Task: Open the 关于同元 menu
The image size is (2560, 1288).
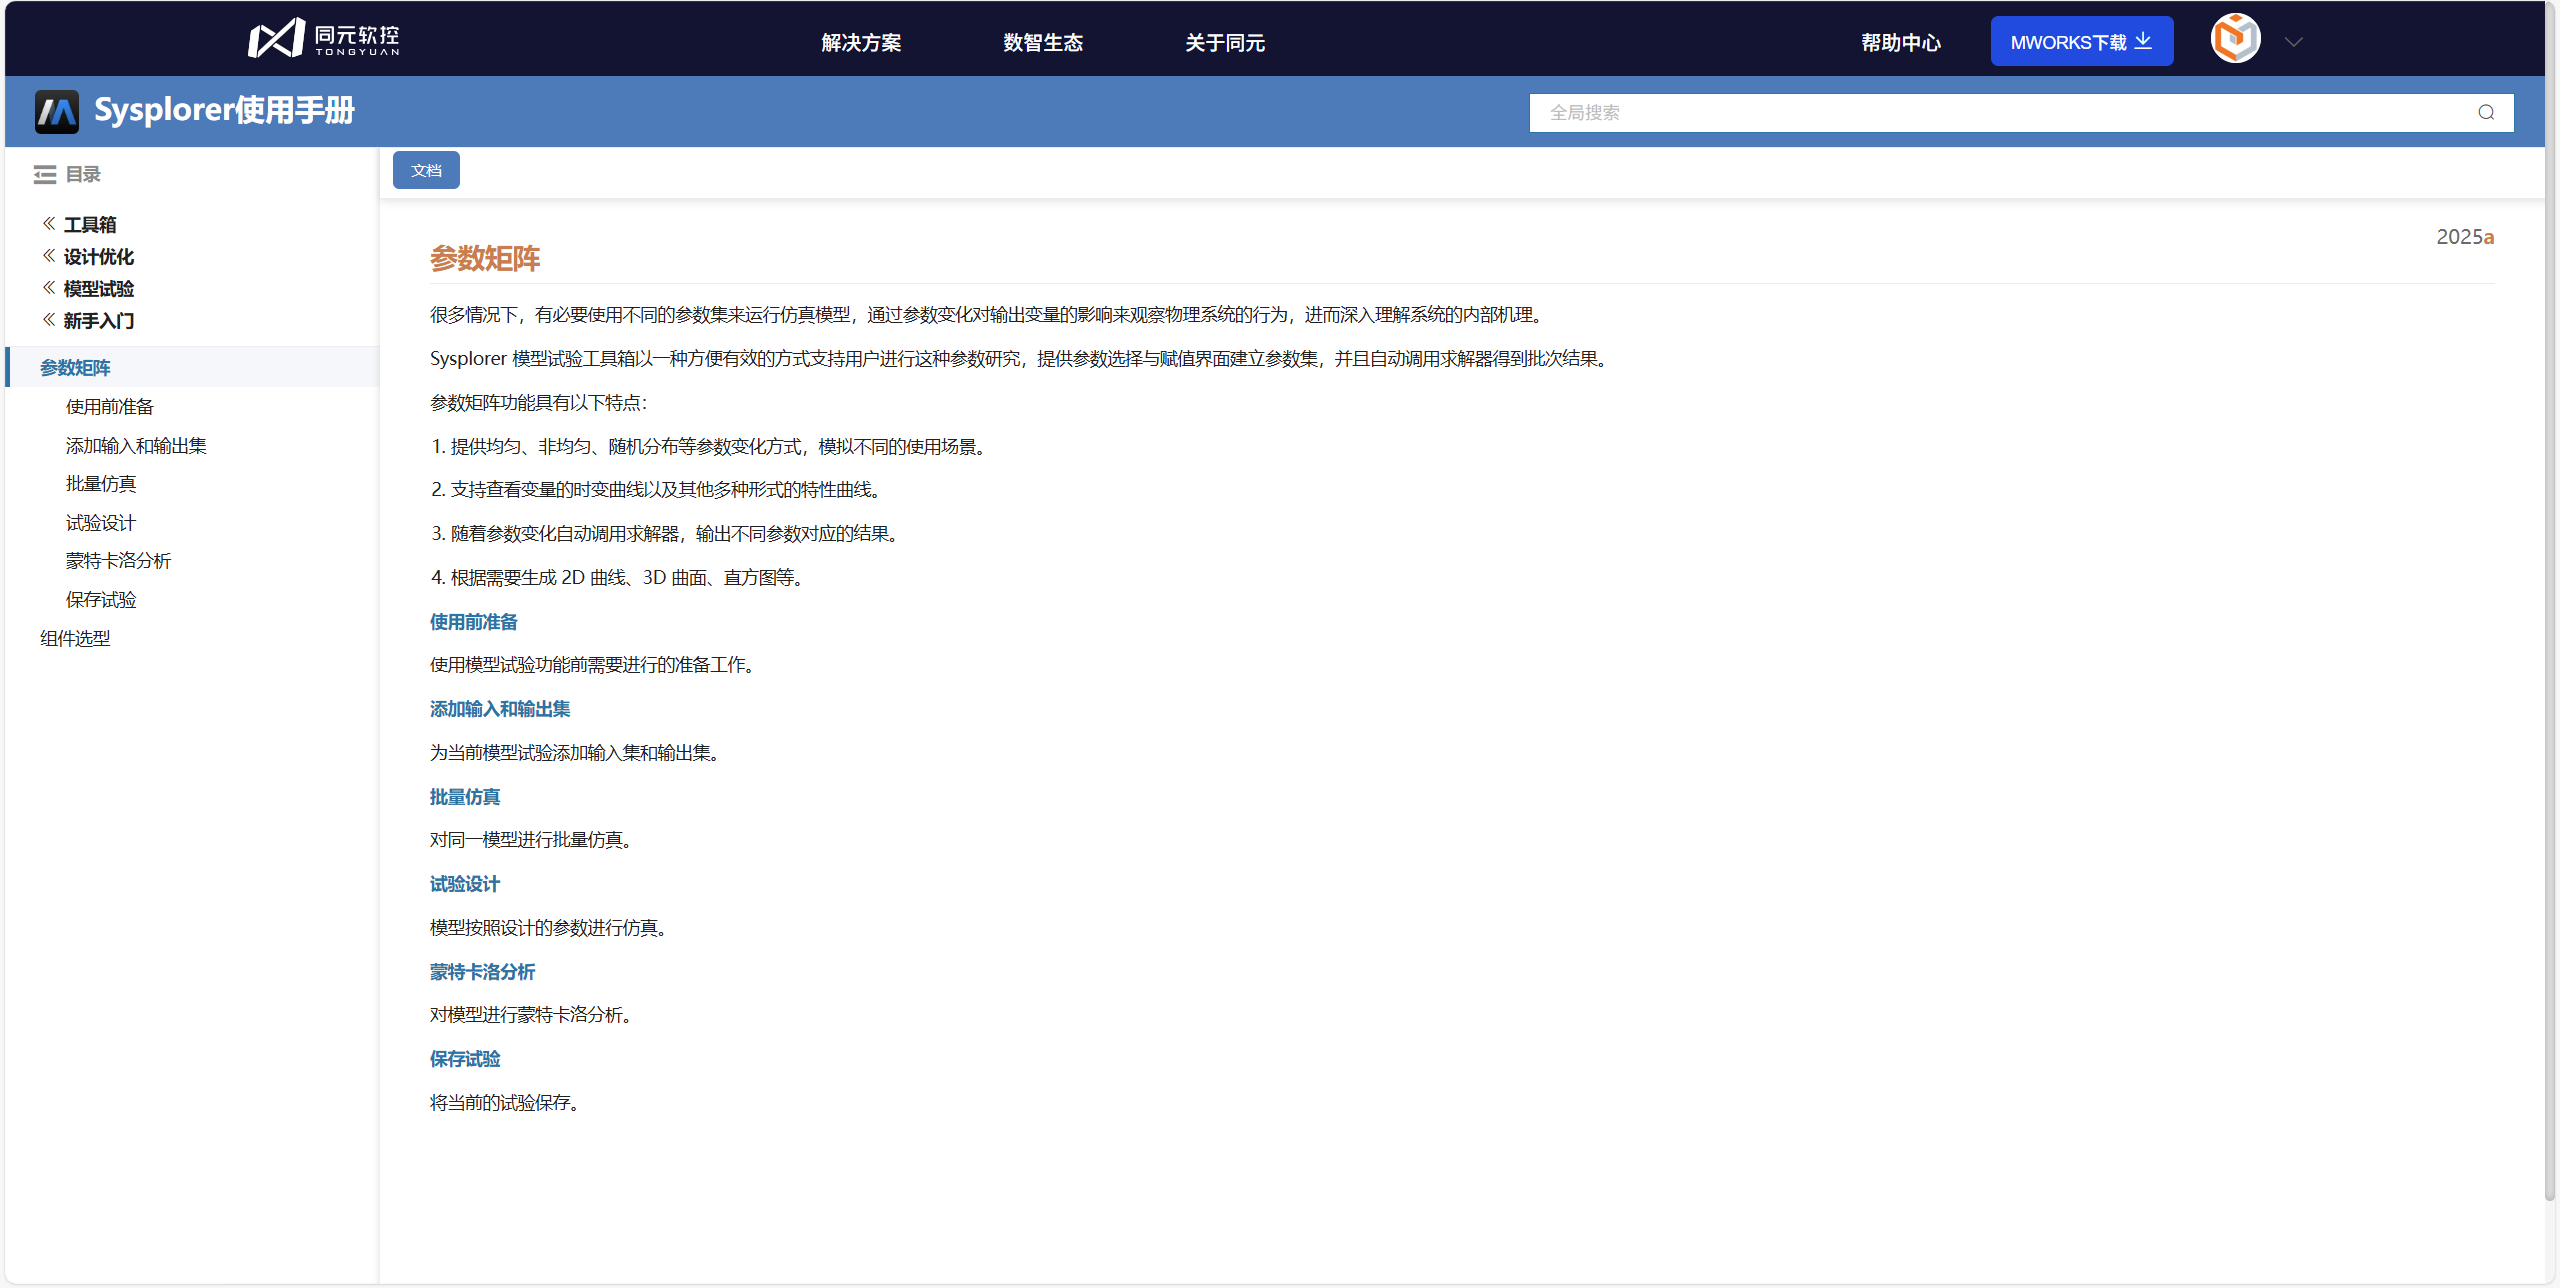Action: tap(1225, 42)
